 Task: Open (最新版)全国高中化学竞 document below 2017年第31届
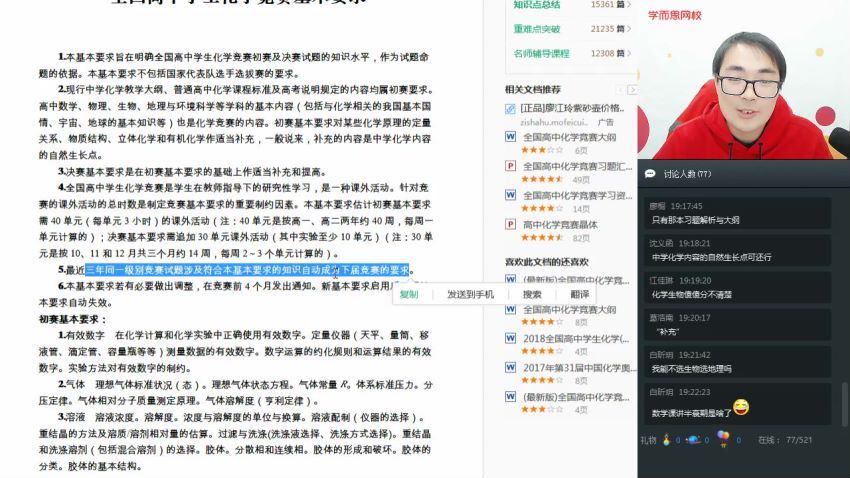[576, 397]
